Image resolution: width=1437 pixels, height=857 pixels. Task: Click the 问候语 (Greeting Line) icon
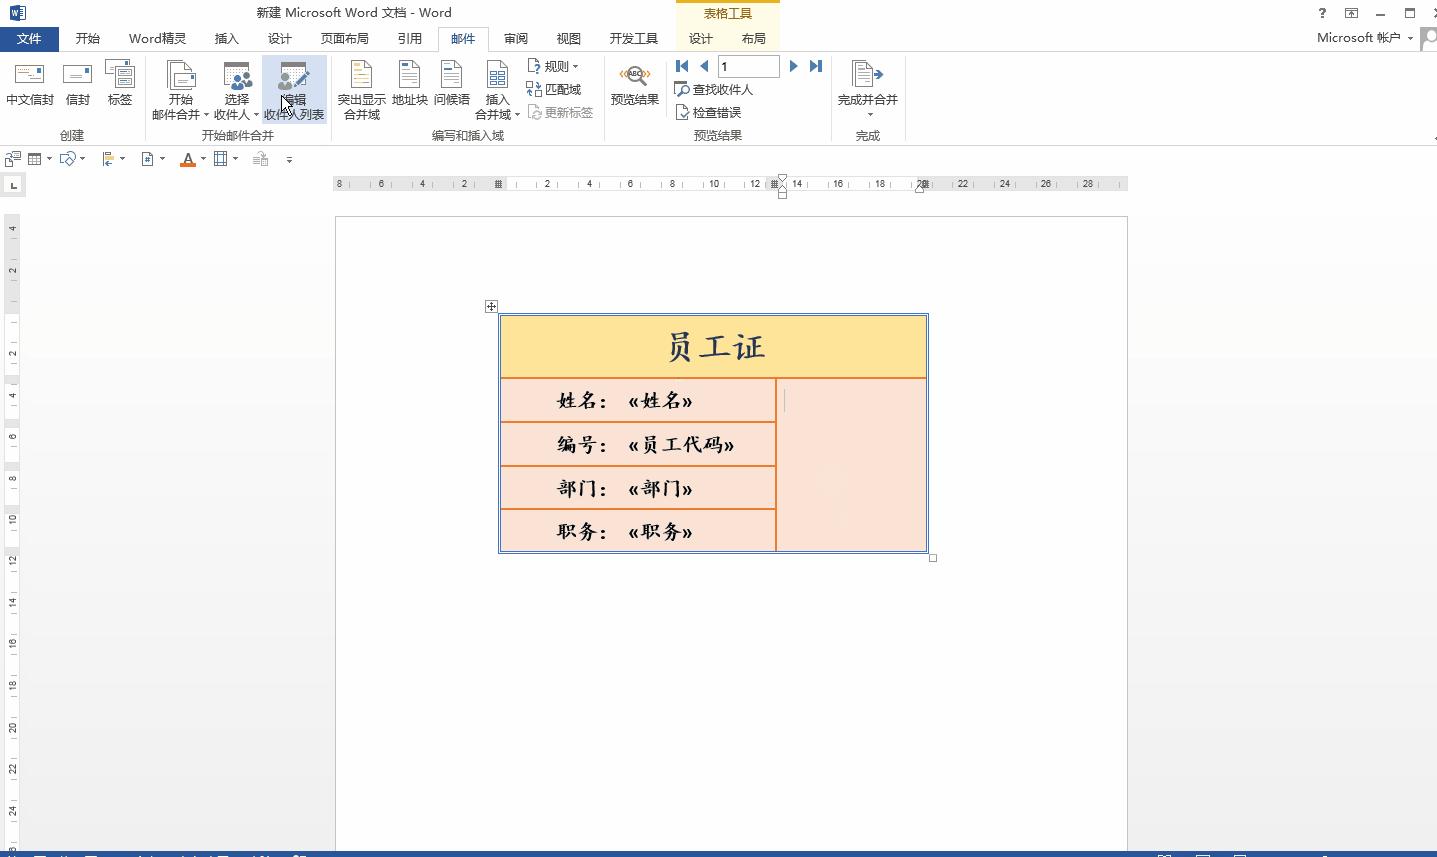(x=451, y=89)
